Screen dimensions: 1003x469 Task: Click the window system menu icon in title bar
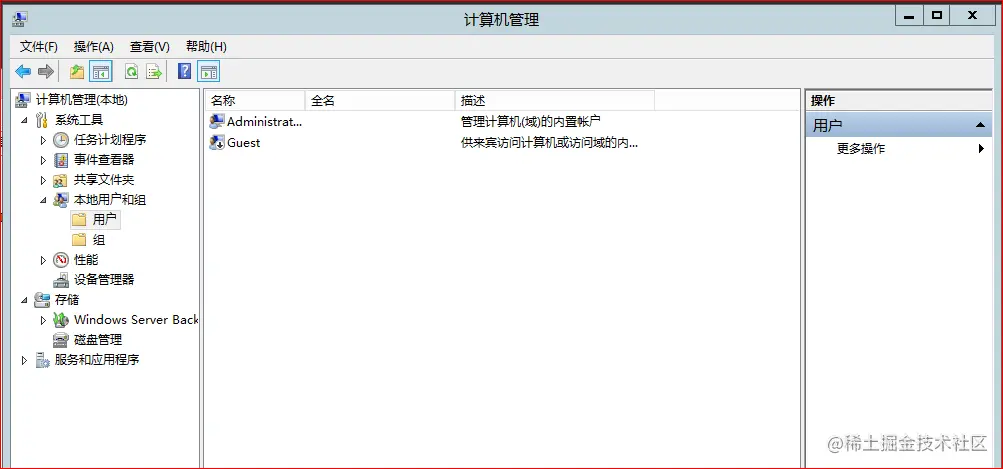19,19
